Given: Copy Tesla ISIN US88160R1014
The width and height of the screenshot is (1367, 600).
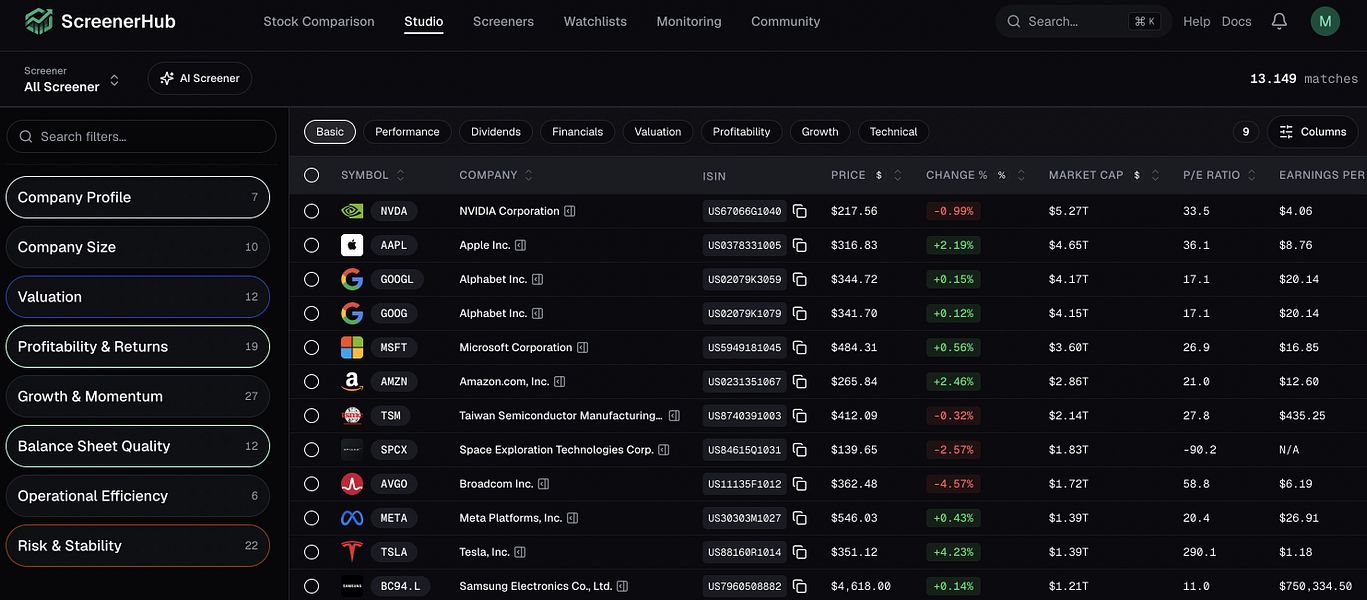Looking at the screenshot, I should point(800,552).
